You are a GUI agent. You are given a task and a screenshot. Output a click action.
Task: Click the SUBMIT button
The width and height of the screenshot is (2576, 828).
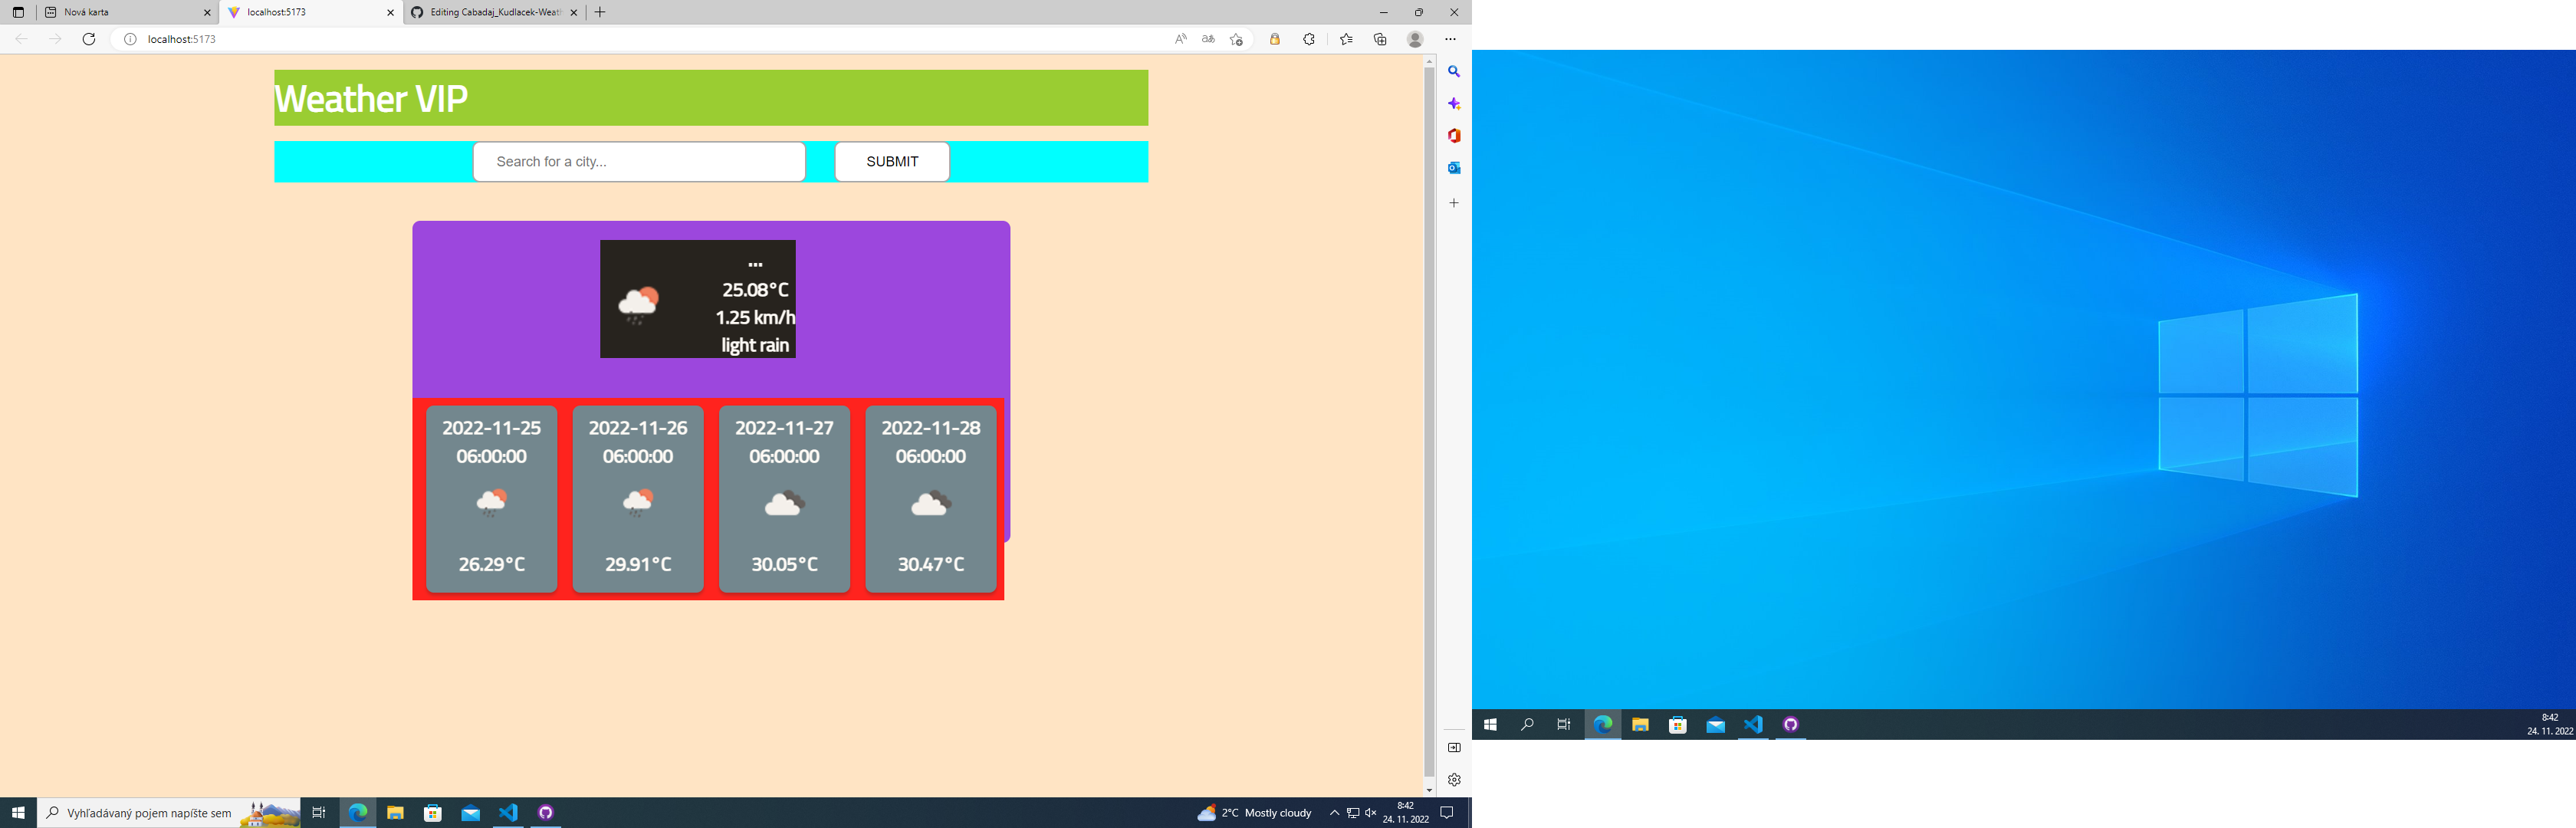(892, 162)
